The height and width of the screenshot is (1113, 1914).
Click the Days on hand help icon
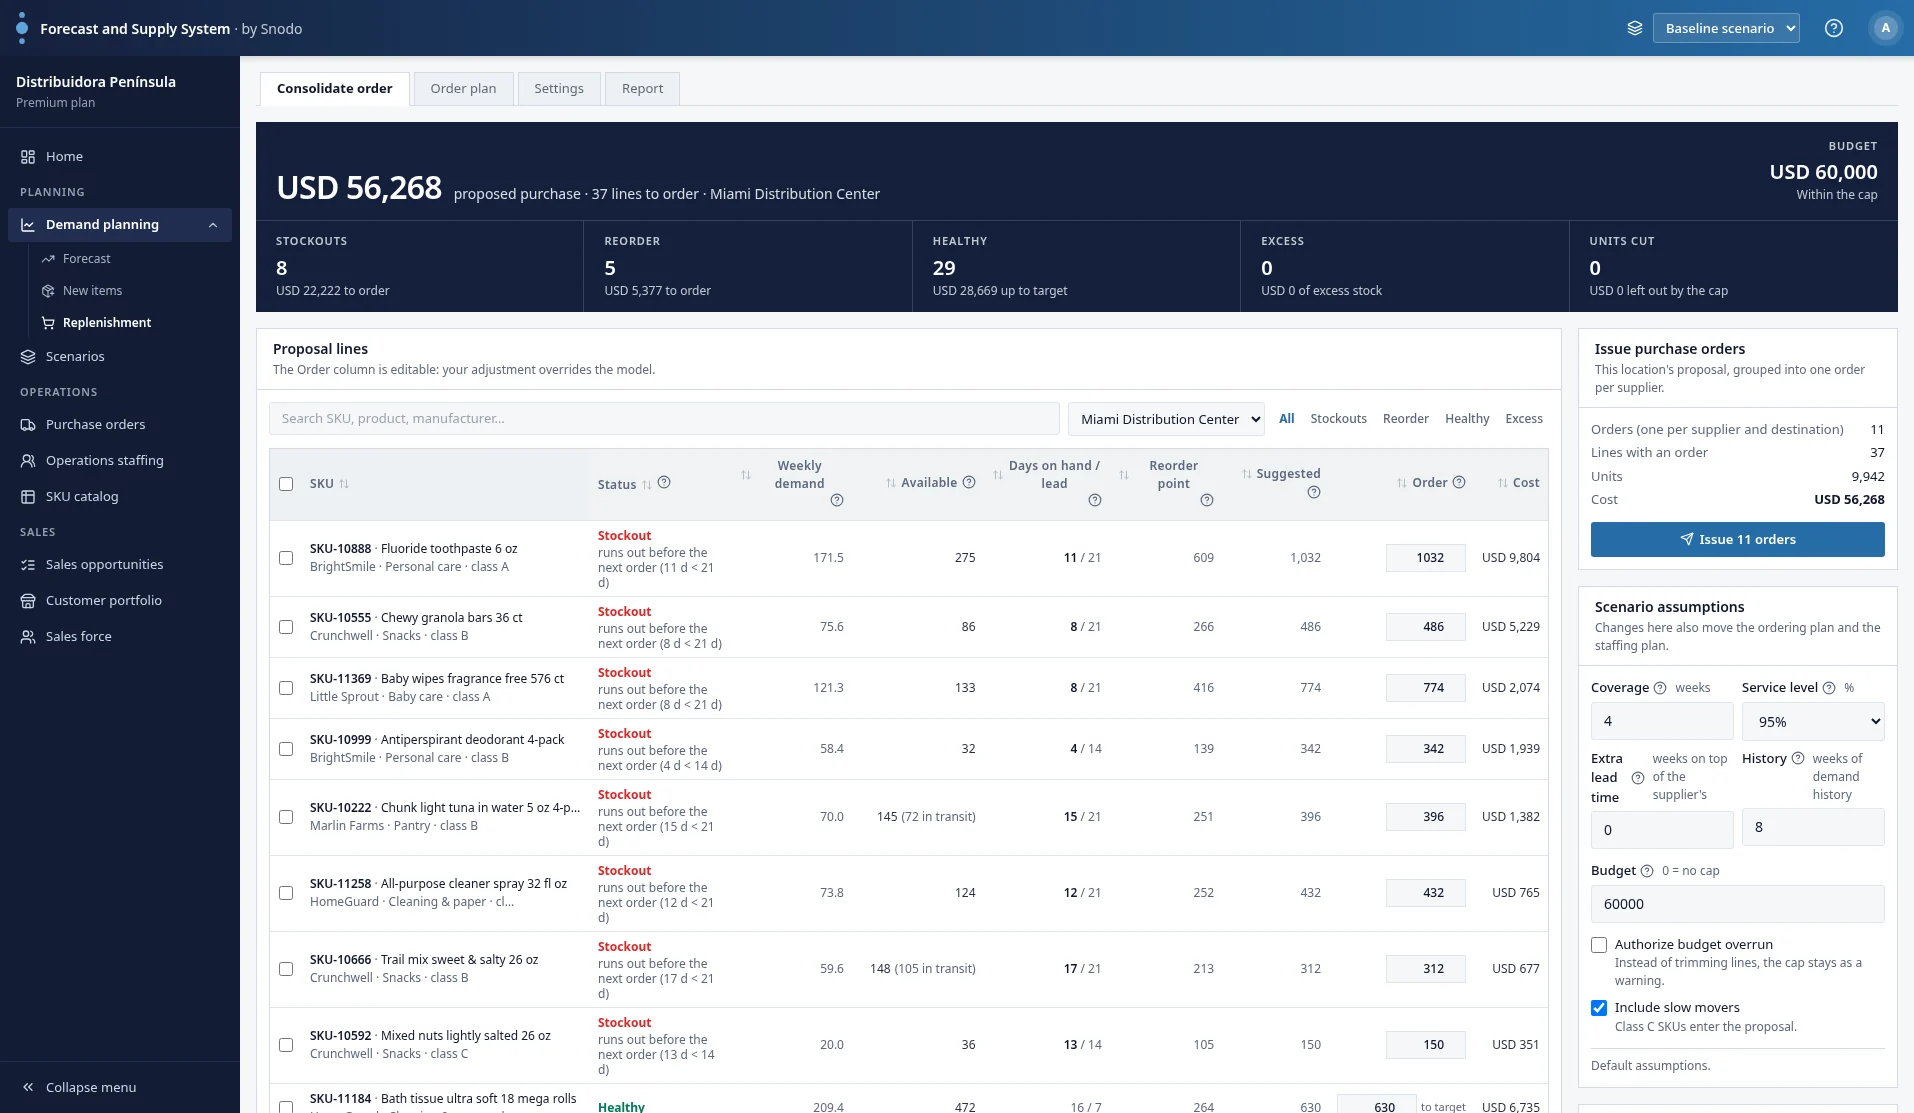click(1095, 501)
